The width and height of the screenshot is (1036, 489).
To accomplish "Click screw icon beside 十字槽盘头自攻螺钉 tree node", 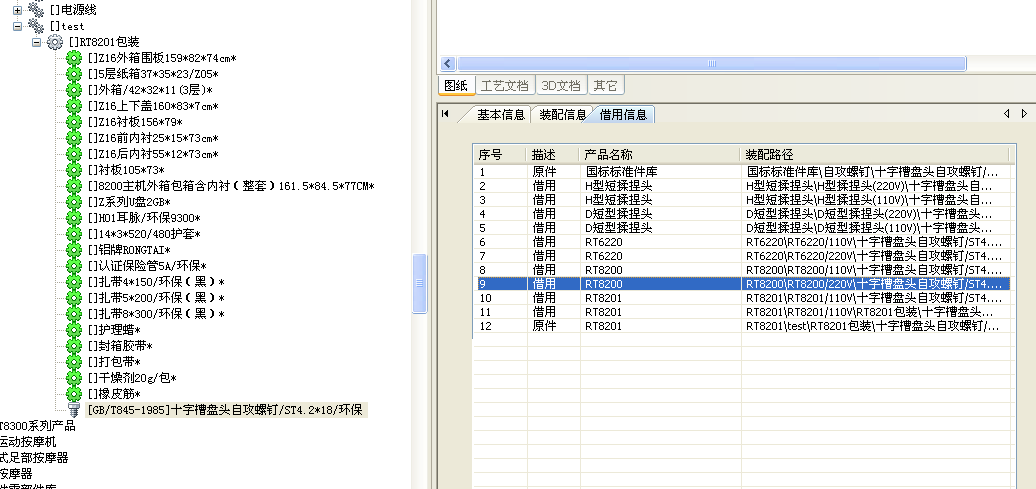I will pos(74,410).
